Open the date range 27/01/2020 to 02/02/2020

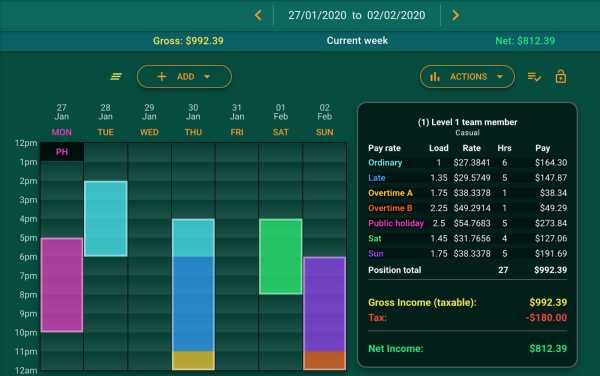(x=357, y=15)
